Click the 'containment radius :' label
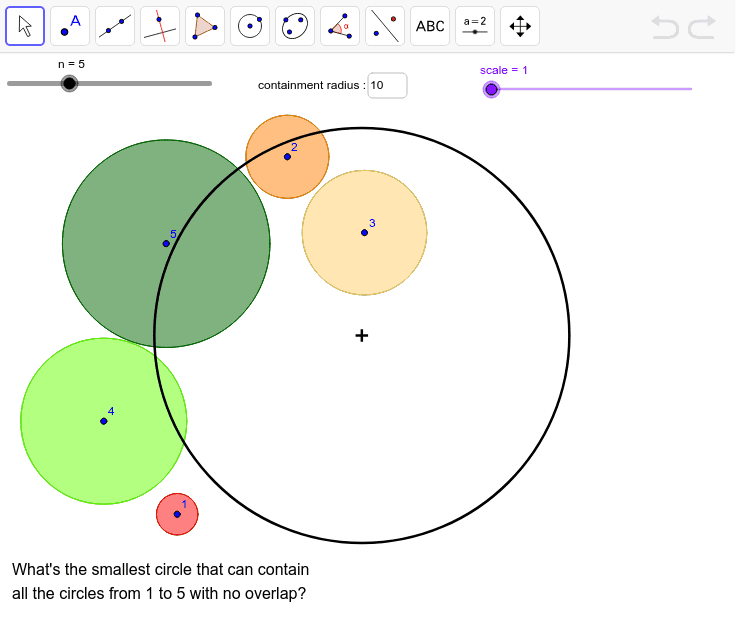The height and width of the screenshot is (620, 736). tap(312, 85)
